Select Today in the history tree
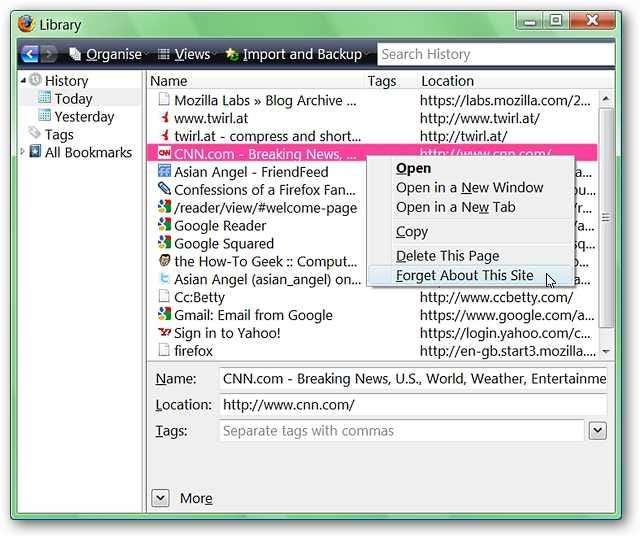640x538 pixels. click(x=73, y=99)
